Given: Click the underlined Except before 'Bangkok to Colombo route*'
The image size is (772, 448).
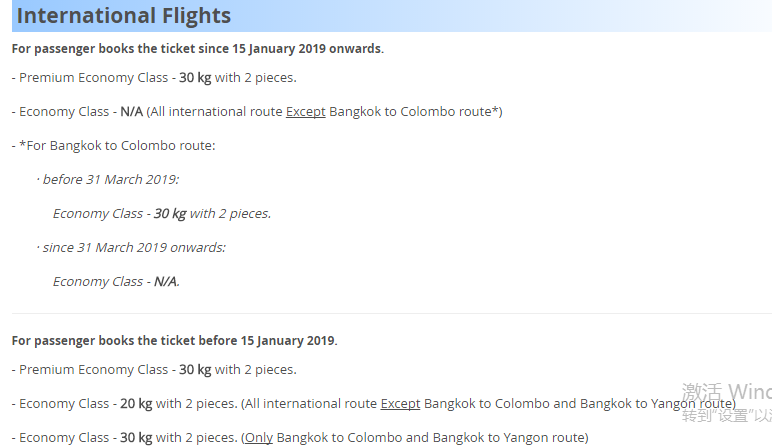Looking at the screenshot, I should click(306, 112).
